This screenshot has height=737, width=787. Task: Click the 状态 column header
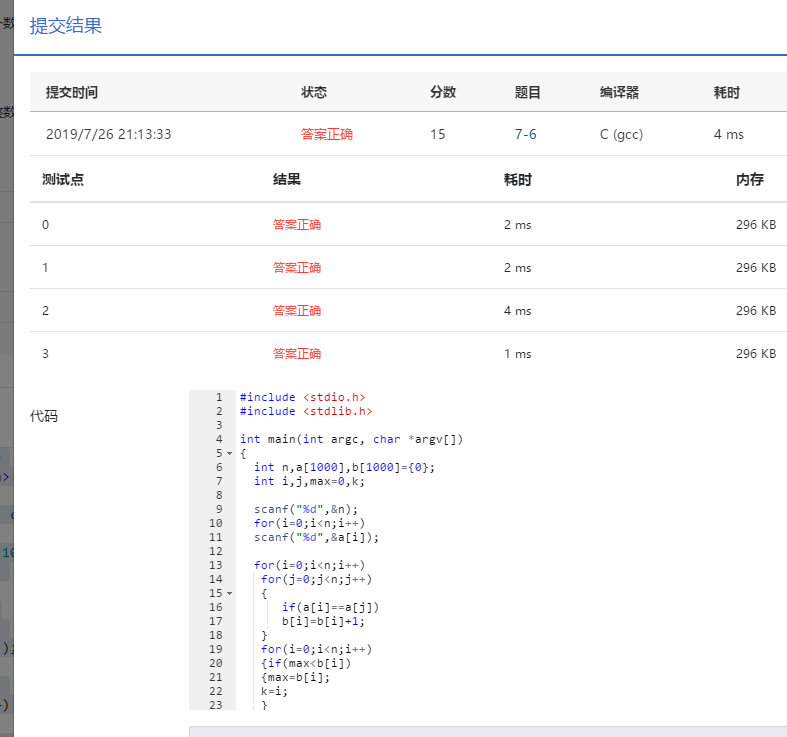pyautogui.click(x=314, y=92)
